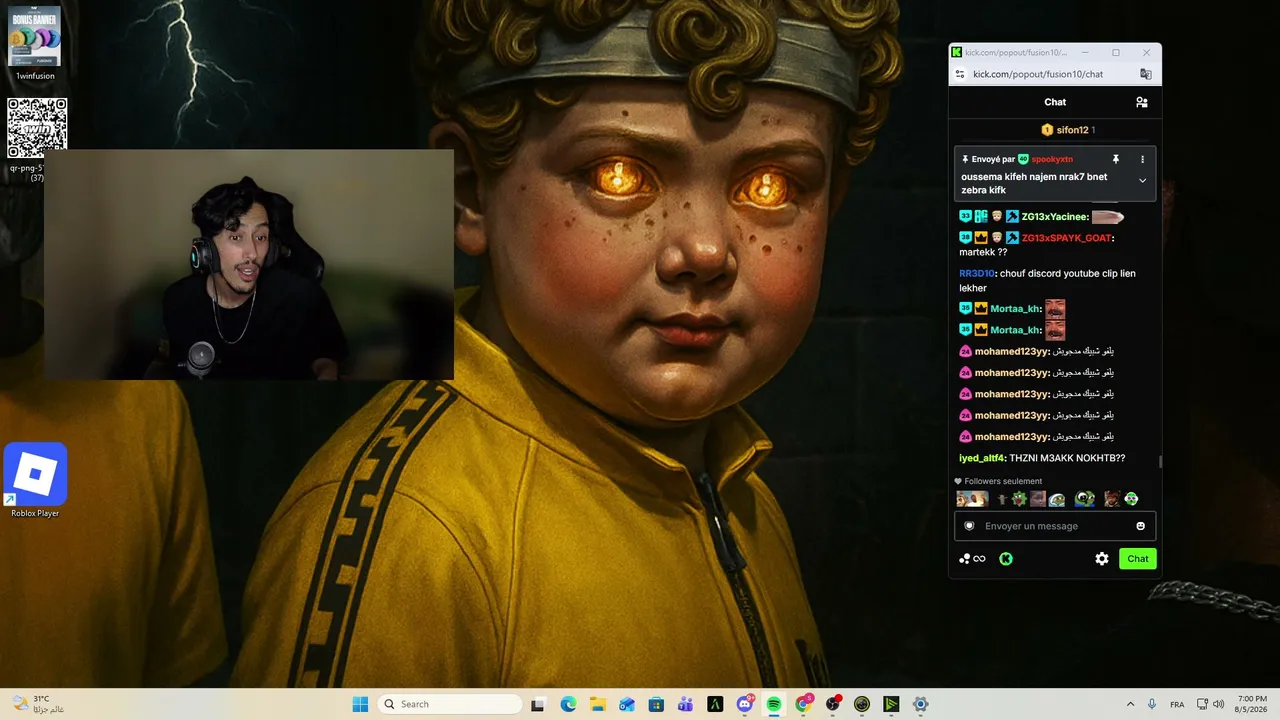1280x720 pixels.
Task: Pick the last green emote in row
Action: [x=1131, y=499]
